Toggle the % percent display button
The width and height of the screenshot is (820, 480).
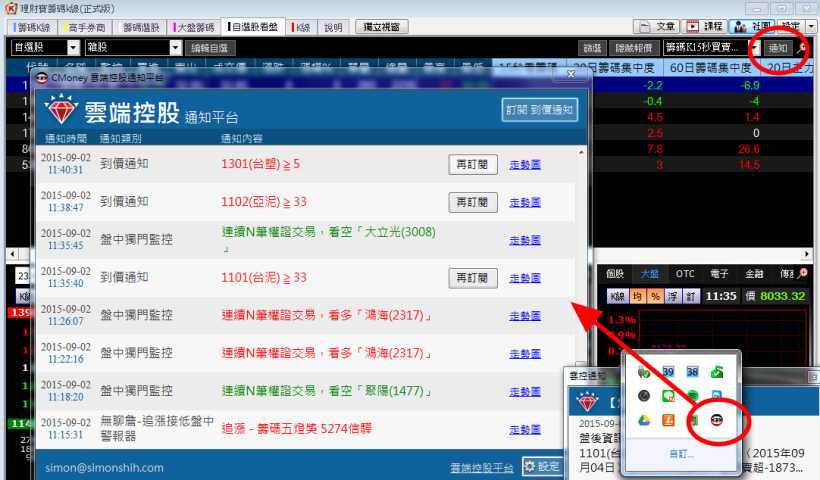(x=655, y=296)
